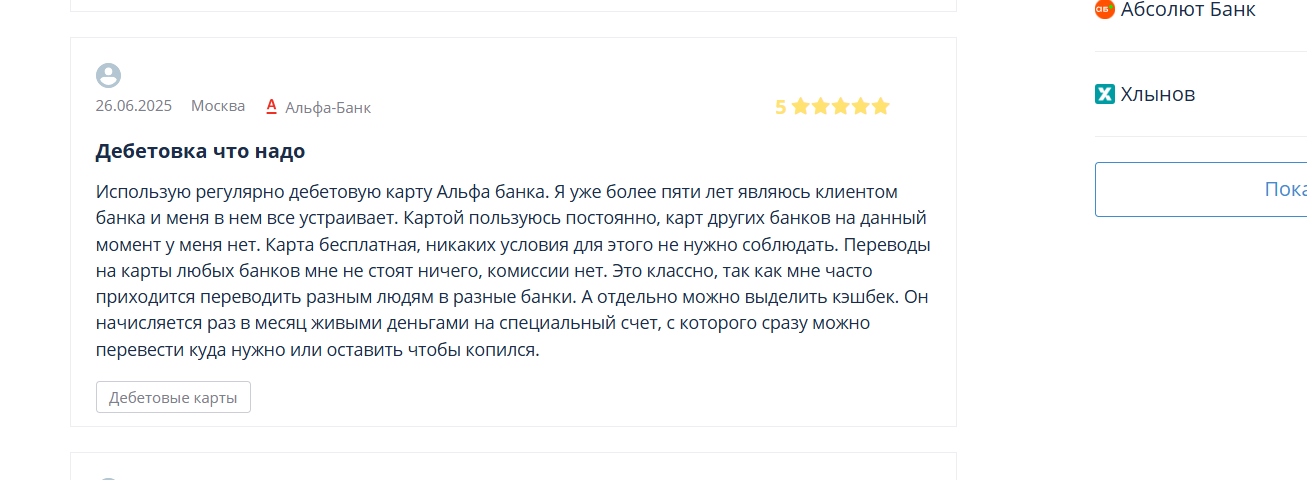This screenshot has height=480, width=1307.
Task: Click the second star in the rating
Action: pyautogui.click(x=820, y=106)
